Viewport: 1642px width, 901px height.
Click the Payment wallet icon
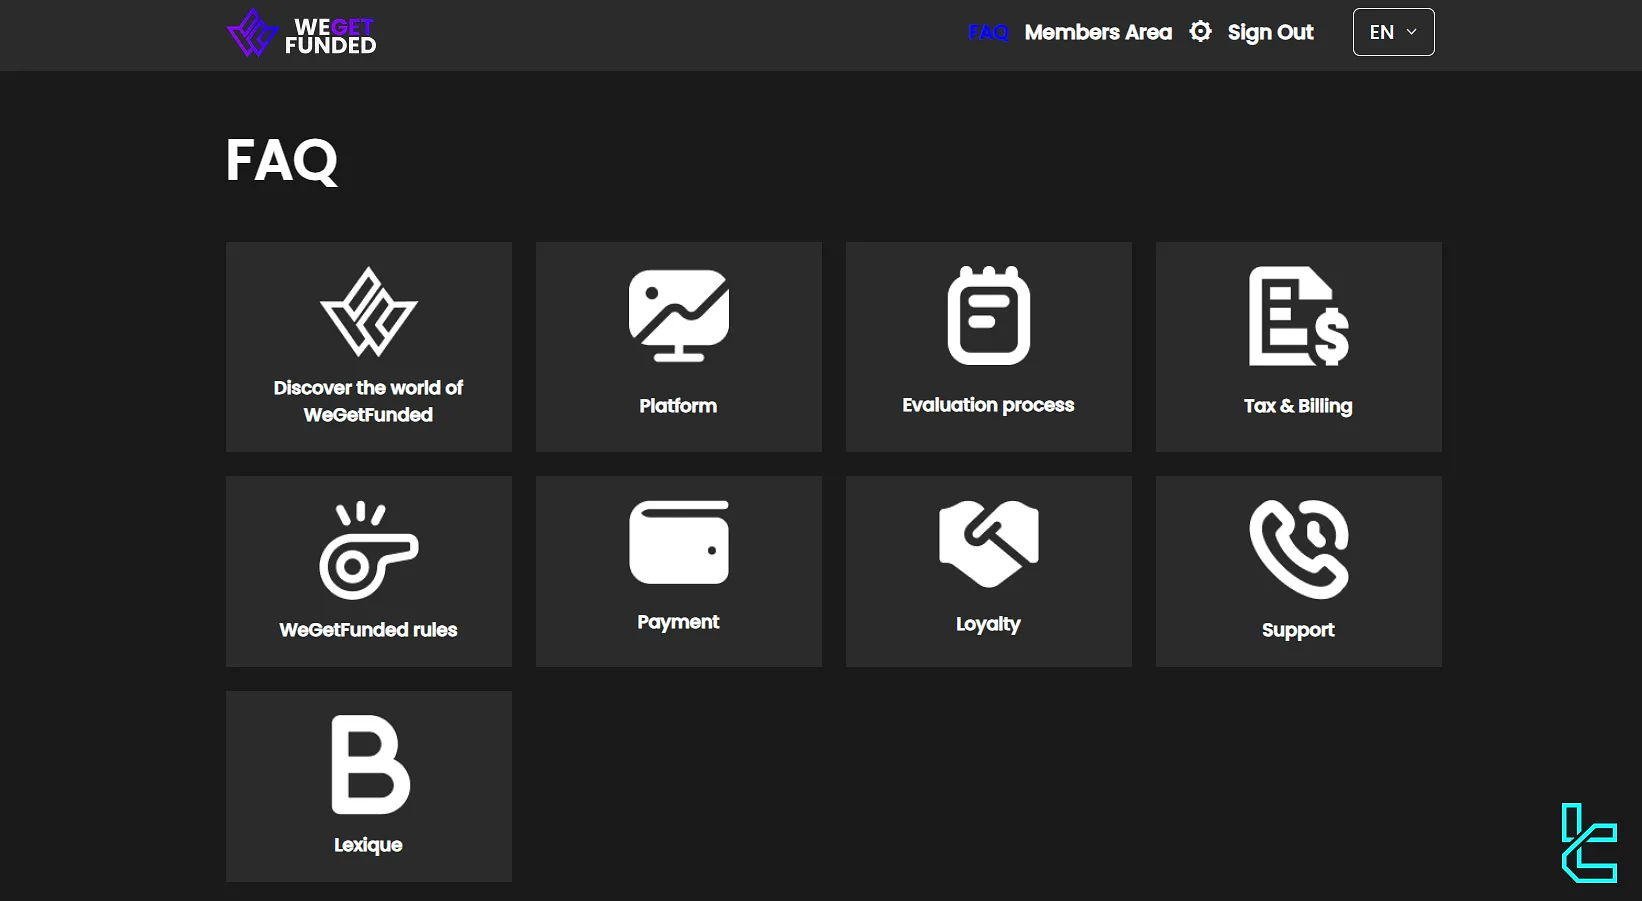point(679,542)
